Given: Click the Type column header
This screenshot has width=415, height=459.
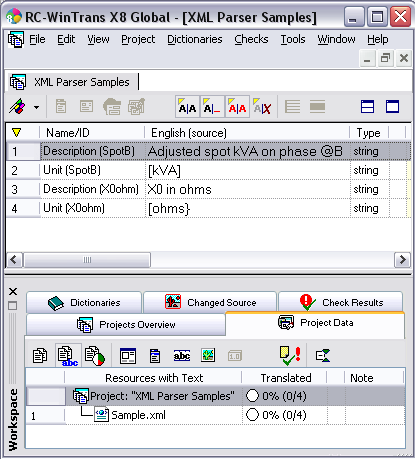Looking at the screenshot, I should click(369, 133).
